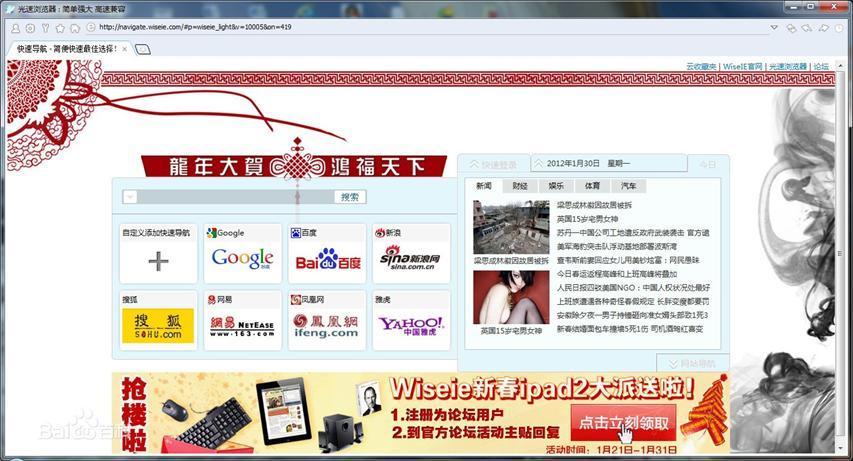Click the 今日 tab
Image resolution: width=853 pixels, height=461 pixels.
[707, 164]
